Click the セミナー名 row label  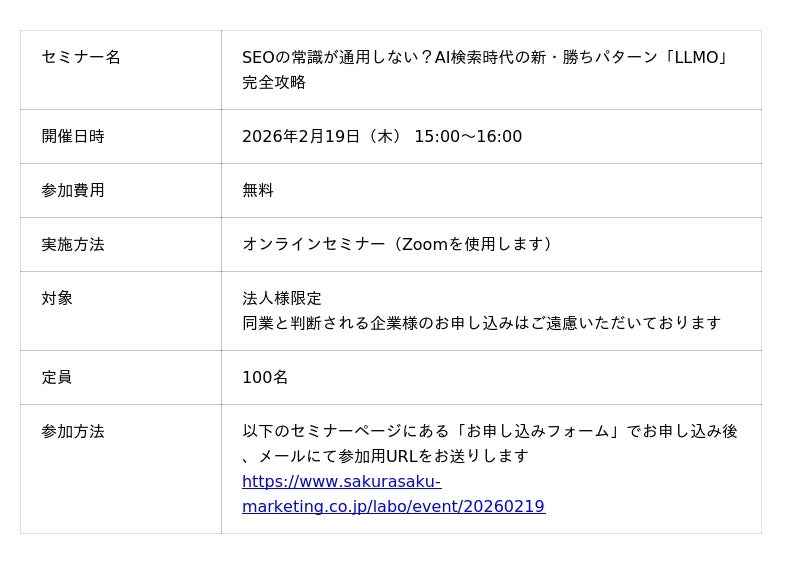click(x=81, y=58)
